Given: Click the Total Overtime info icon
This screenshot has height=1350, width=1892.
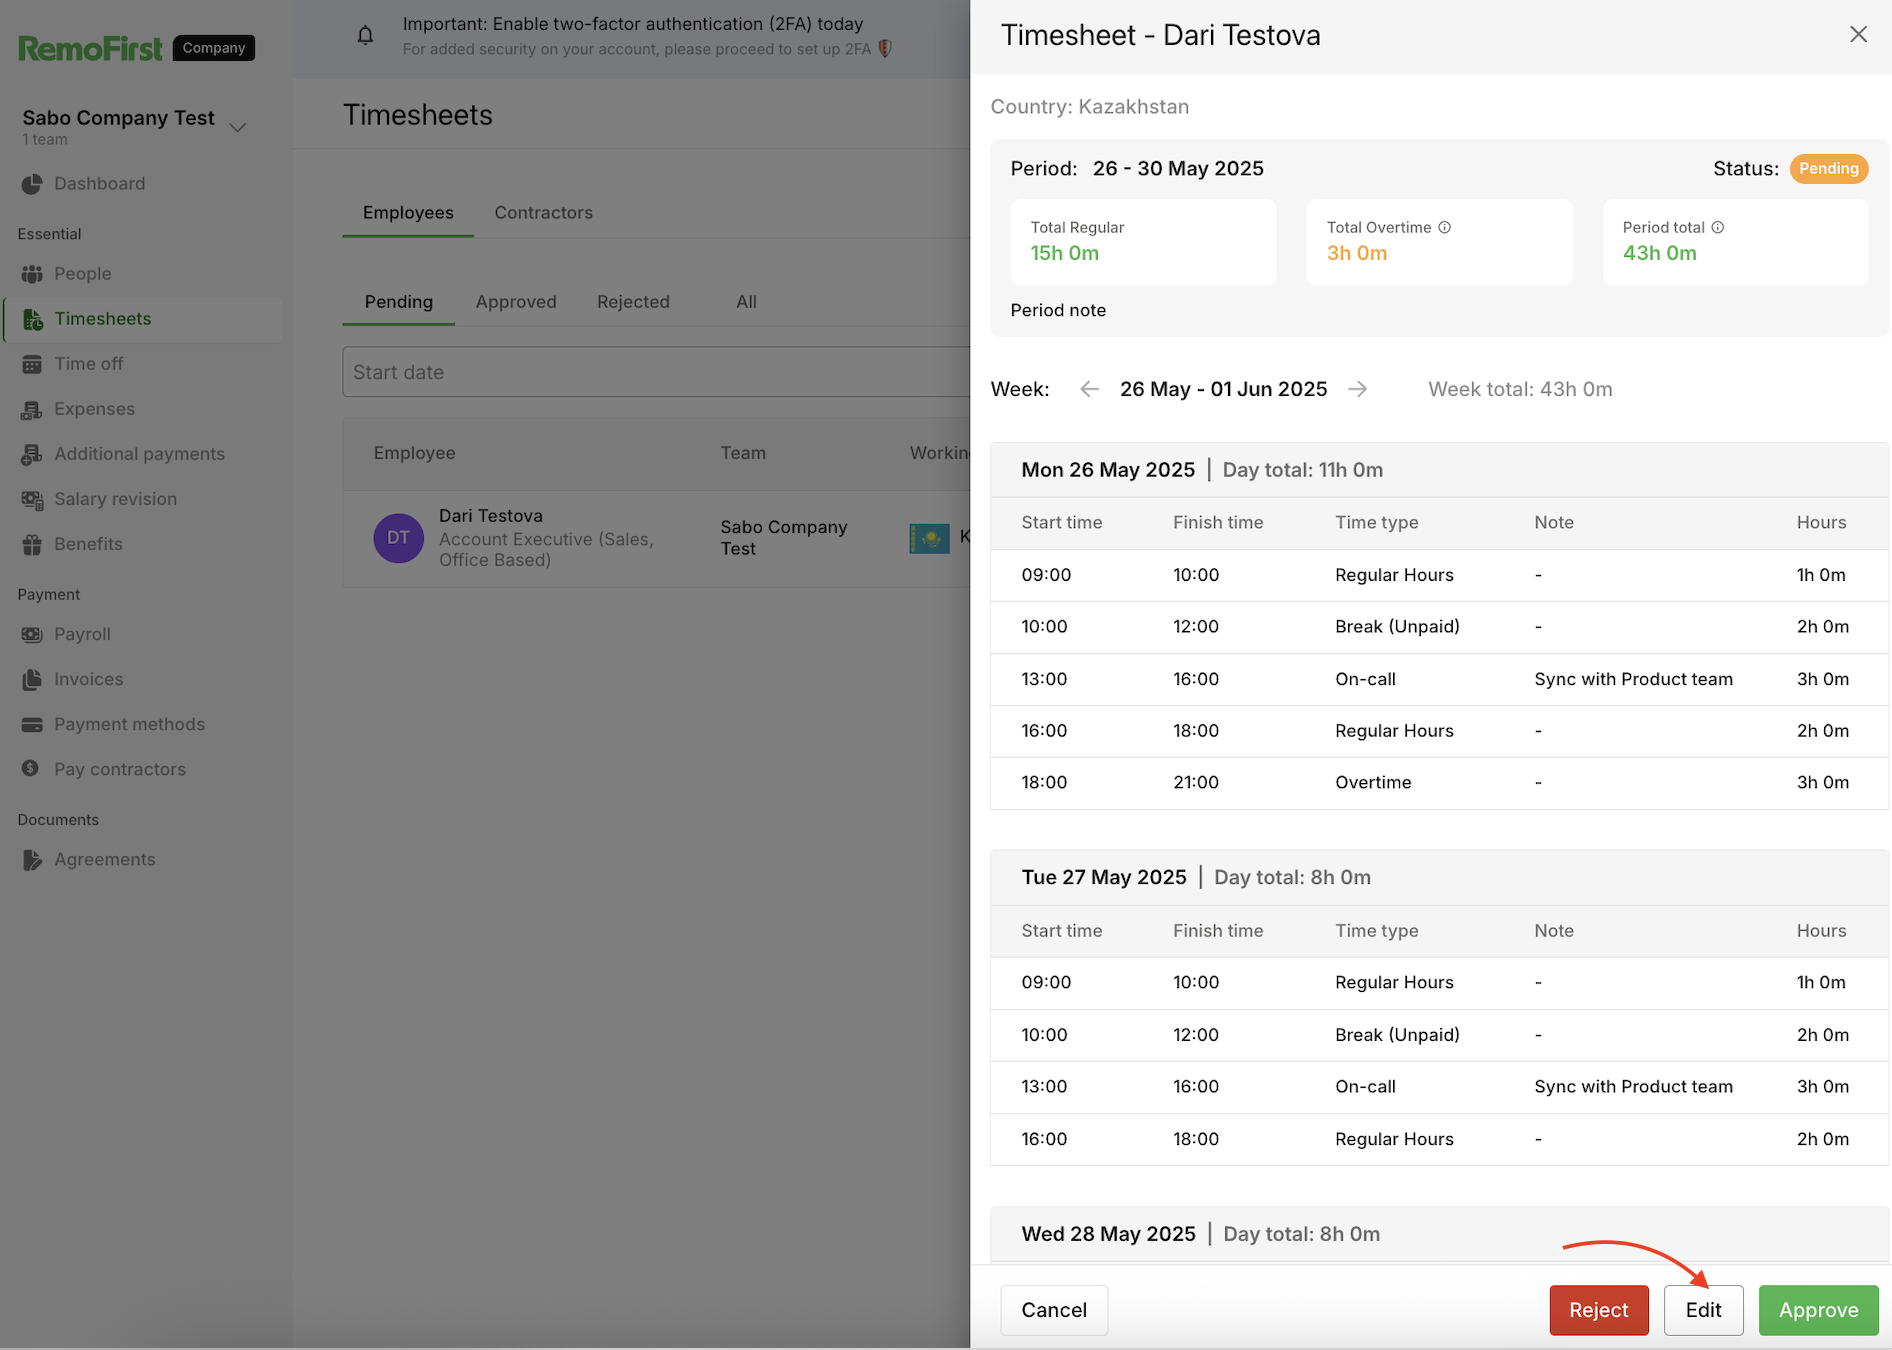Looking at the screenshot, I should click(x=1444, y=228).
